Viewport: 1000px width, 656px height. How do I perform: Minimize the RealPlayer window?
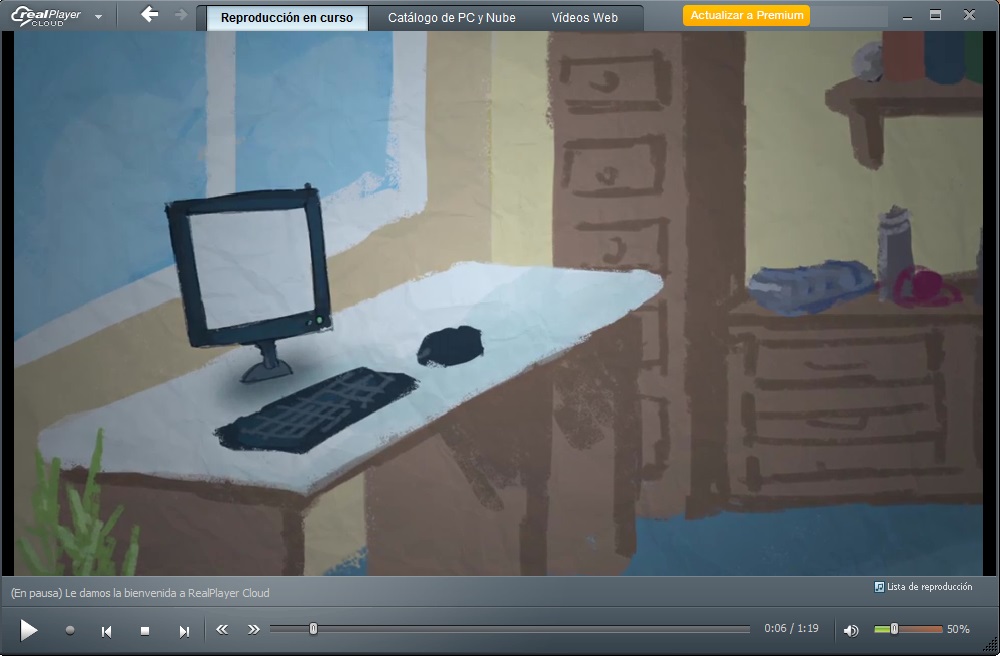tap(907, 17)
